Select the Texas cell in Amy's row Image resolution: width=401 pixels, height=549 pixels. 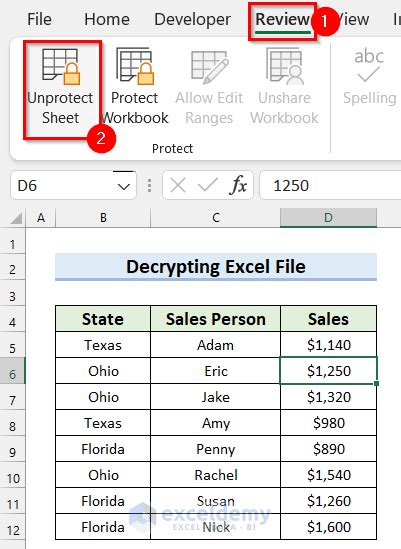(103, 423)
